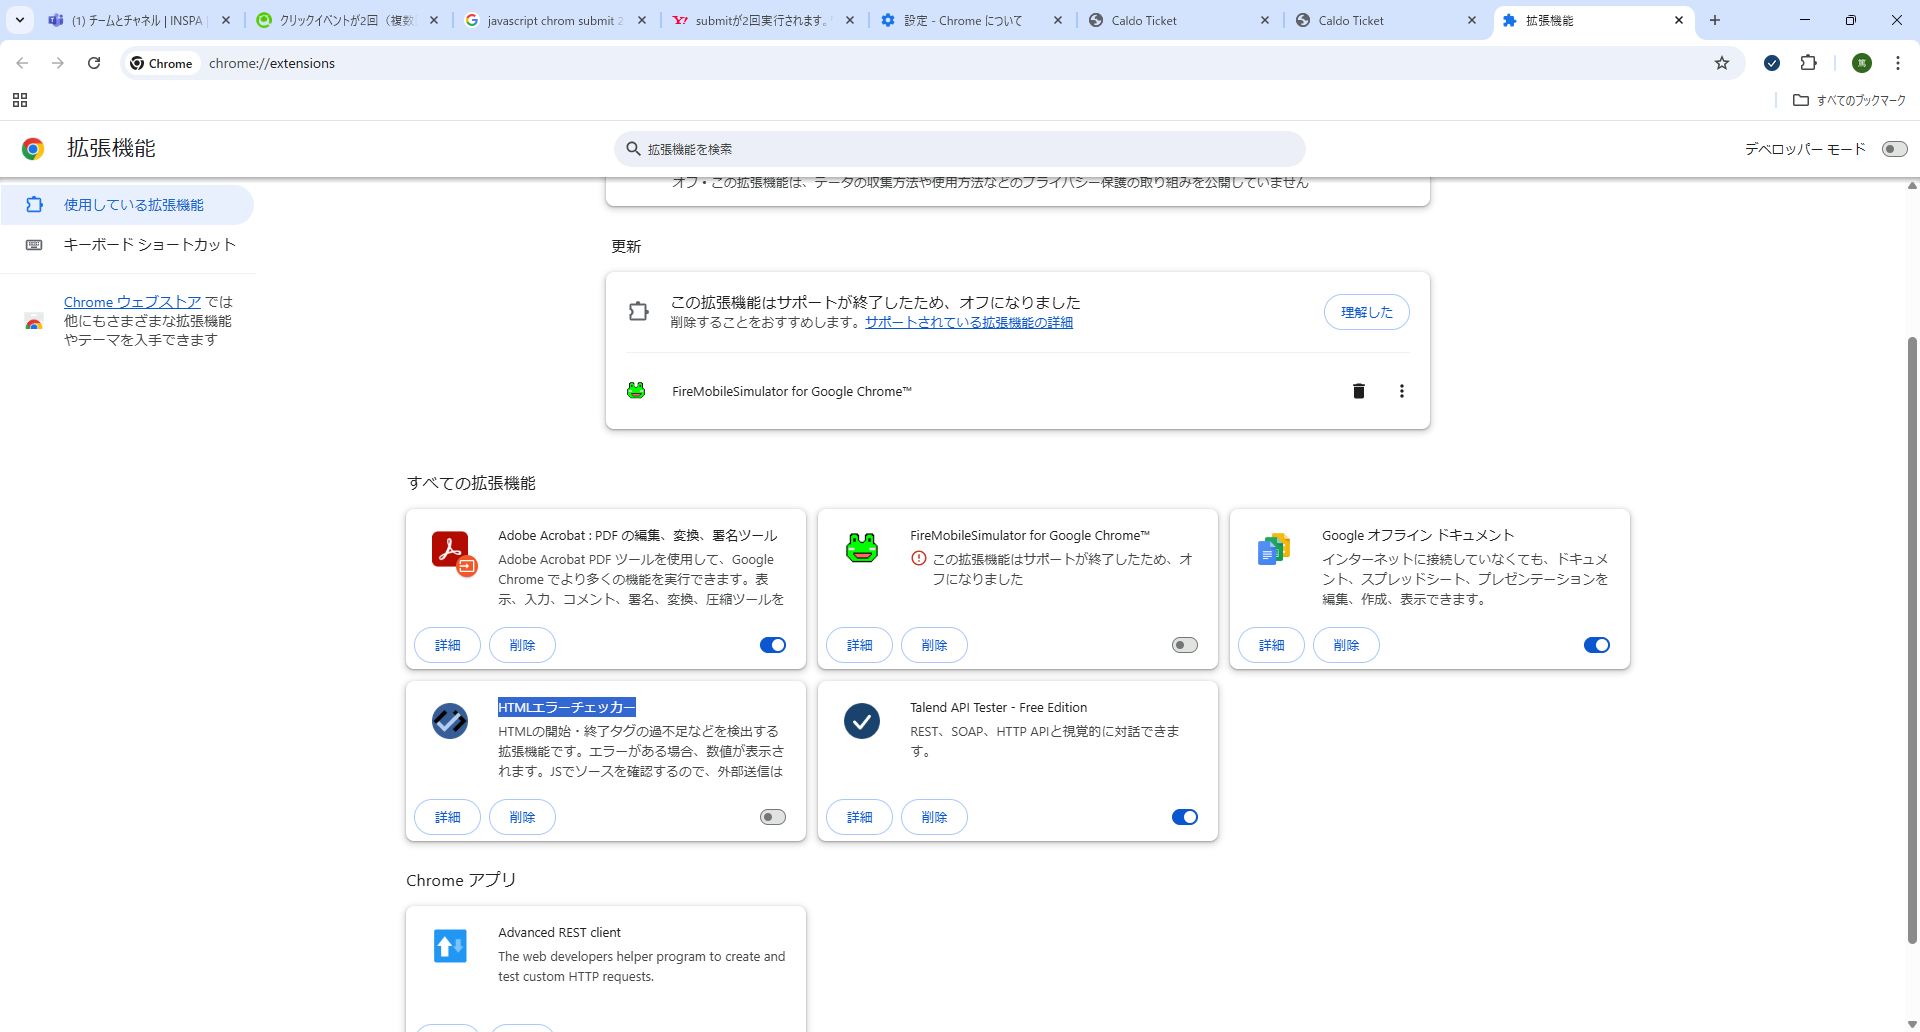Image resolution: width=1920 pixels, height=1032 pixels.
Task: Open Chrome's three-dot main menu
Action: tap(1897, 63)
